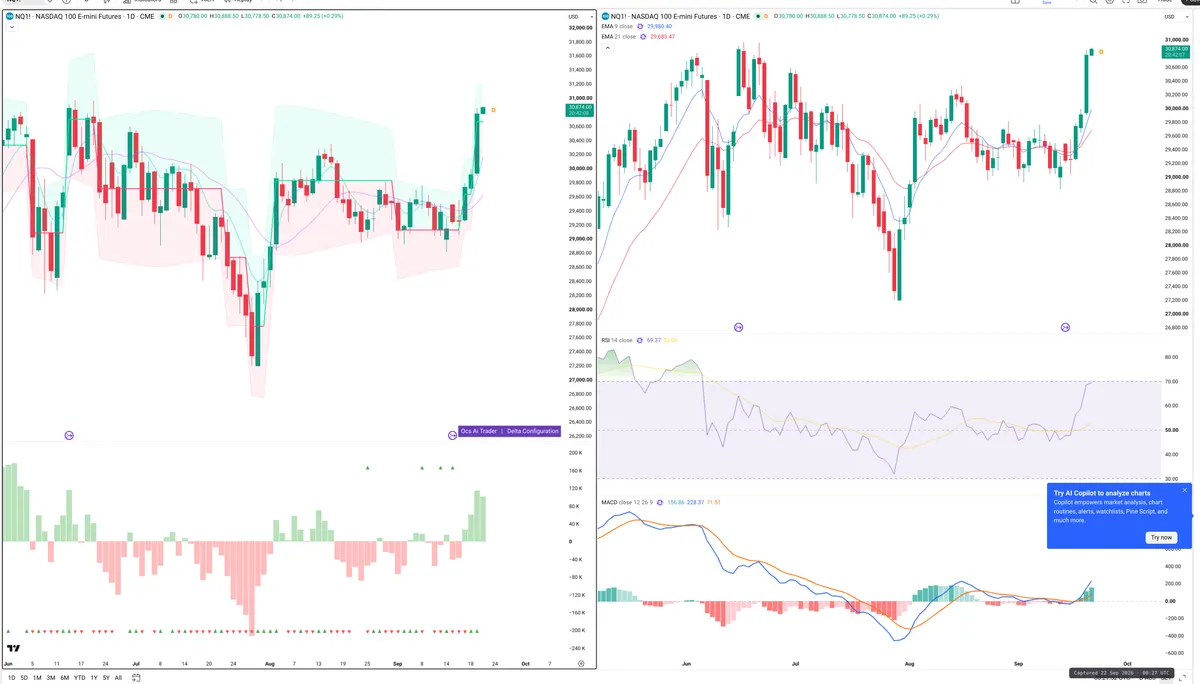1200x684 pixels.
Task: Click purple event marker beside Ocs Ai Trader label
Action: click(x=452, y=435)
